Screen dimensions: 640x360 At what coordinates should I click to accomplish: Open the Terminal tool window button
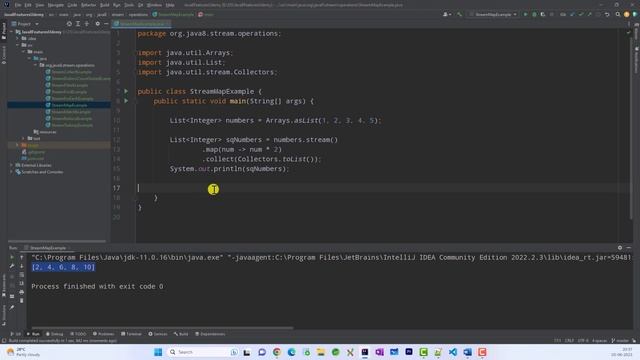[x=131, y=334]
